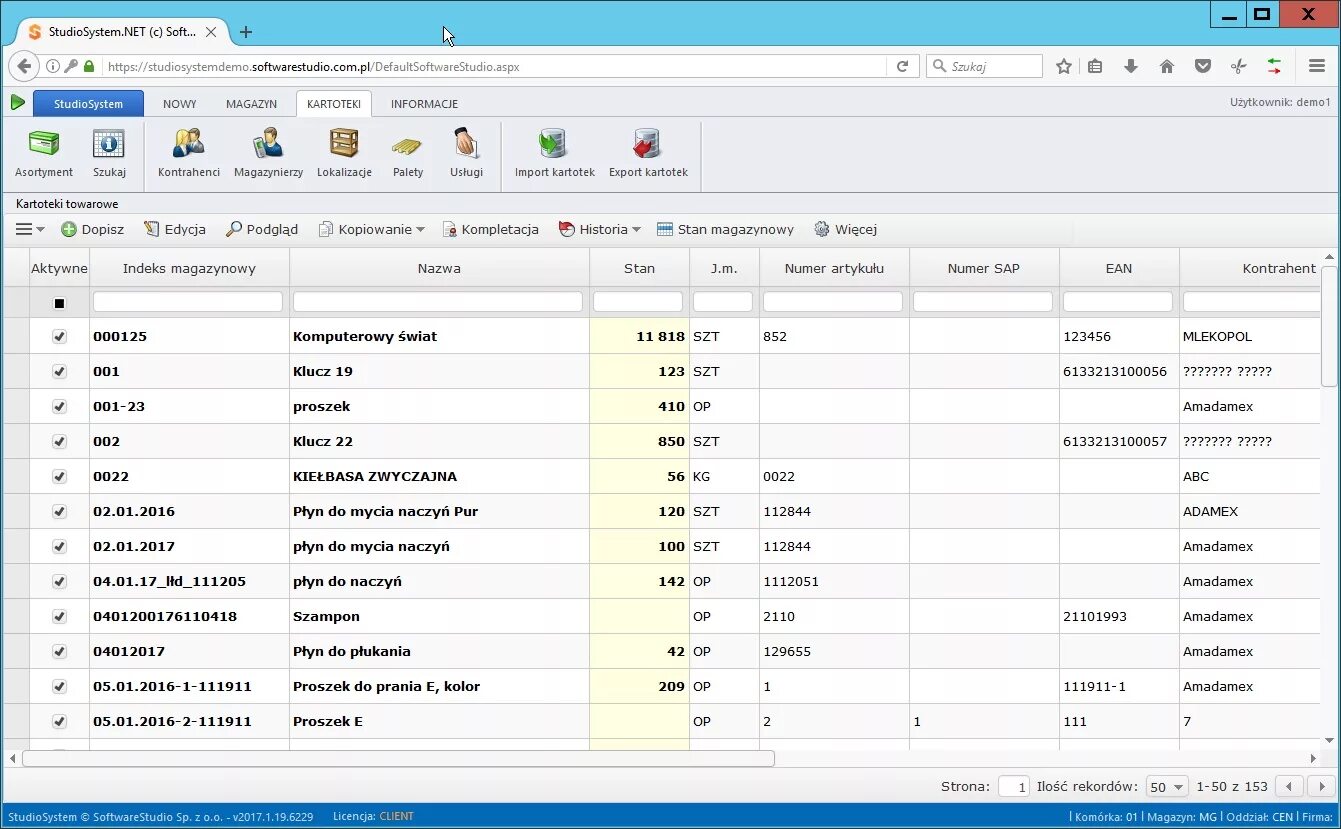Click Export kartotek icon

[648, 153]
